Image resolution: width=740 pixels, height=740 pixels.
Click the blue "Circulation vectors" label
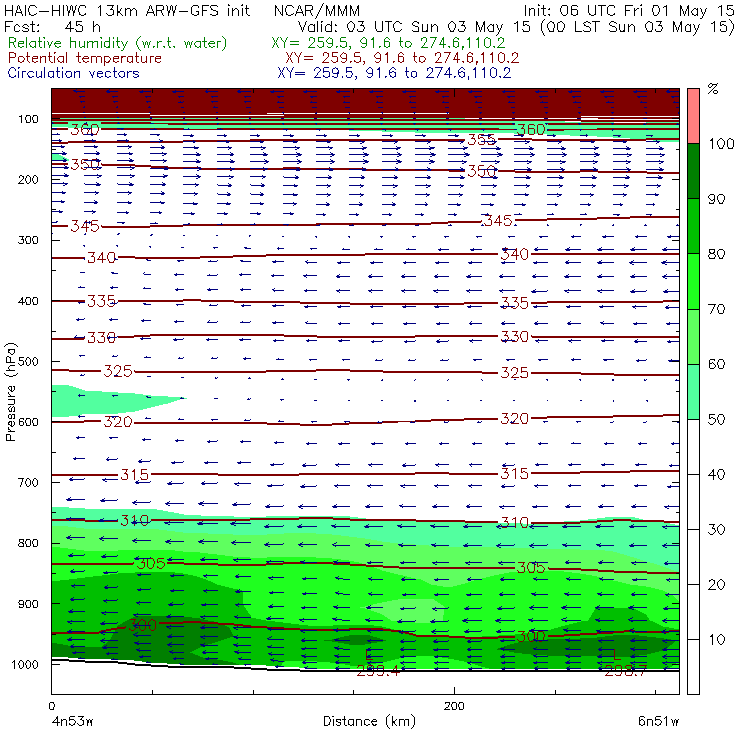(x=74, y=73)
